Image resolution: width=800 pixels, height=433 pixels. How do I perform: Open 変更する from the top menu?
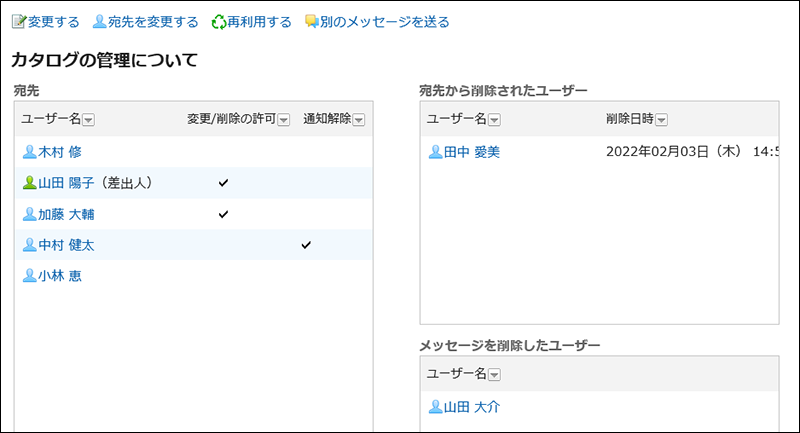(x=54, y=21)
